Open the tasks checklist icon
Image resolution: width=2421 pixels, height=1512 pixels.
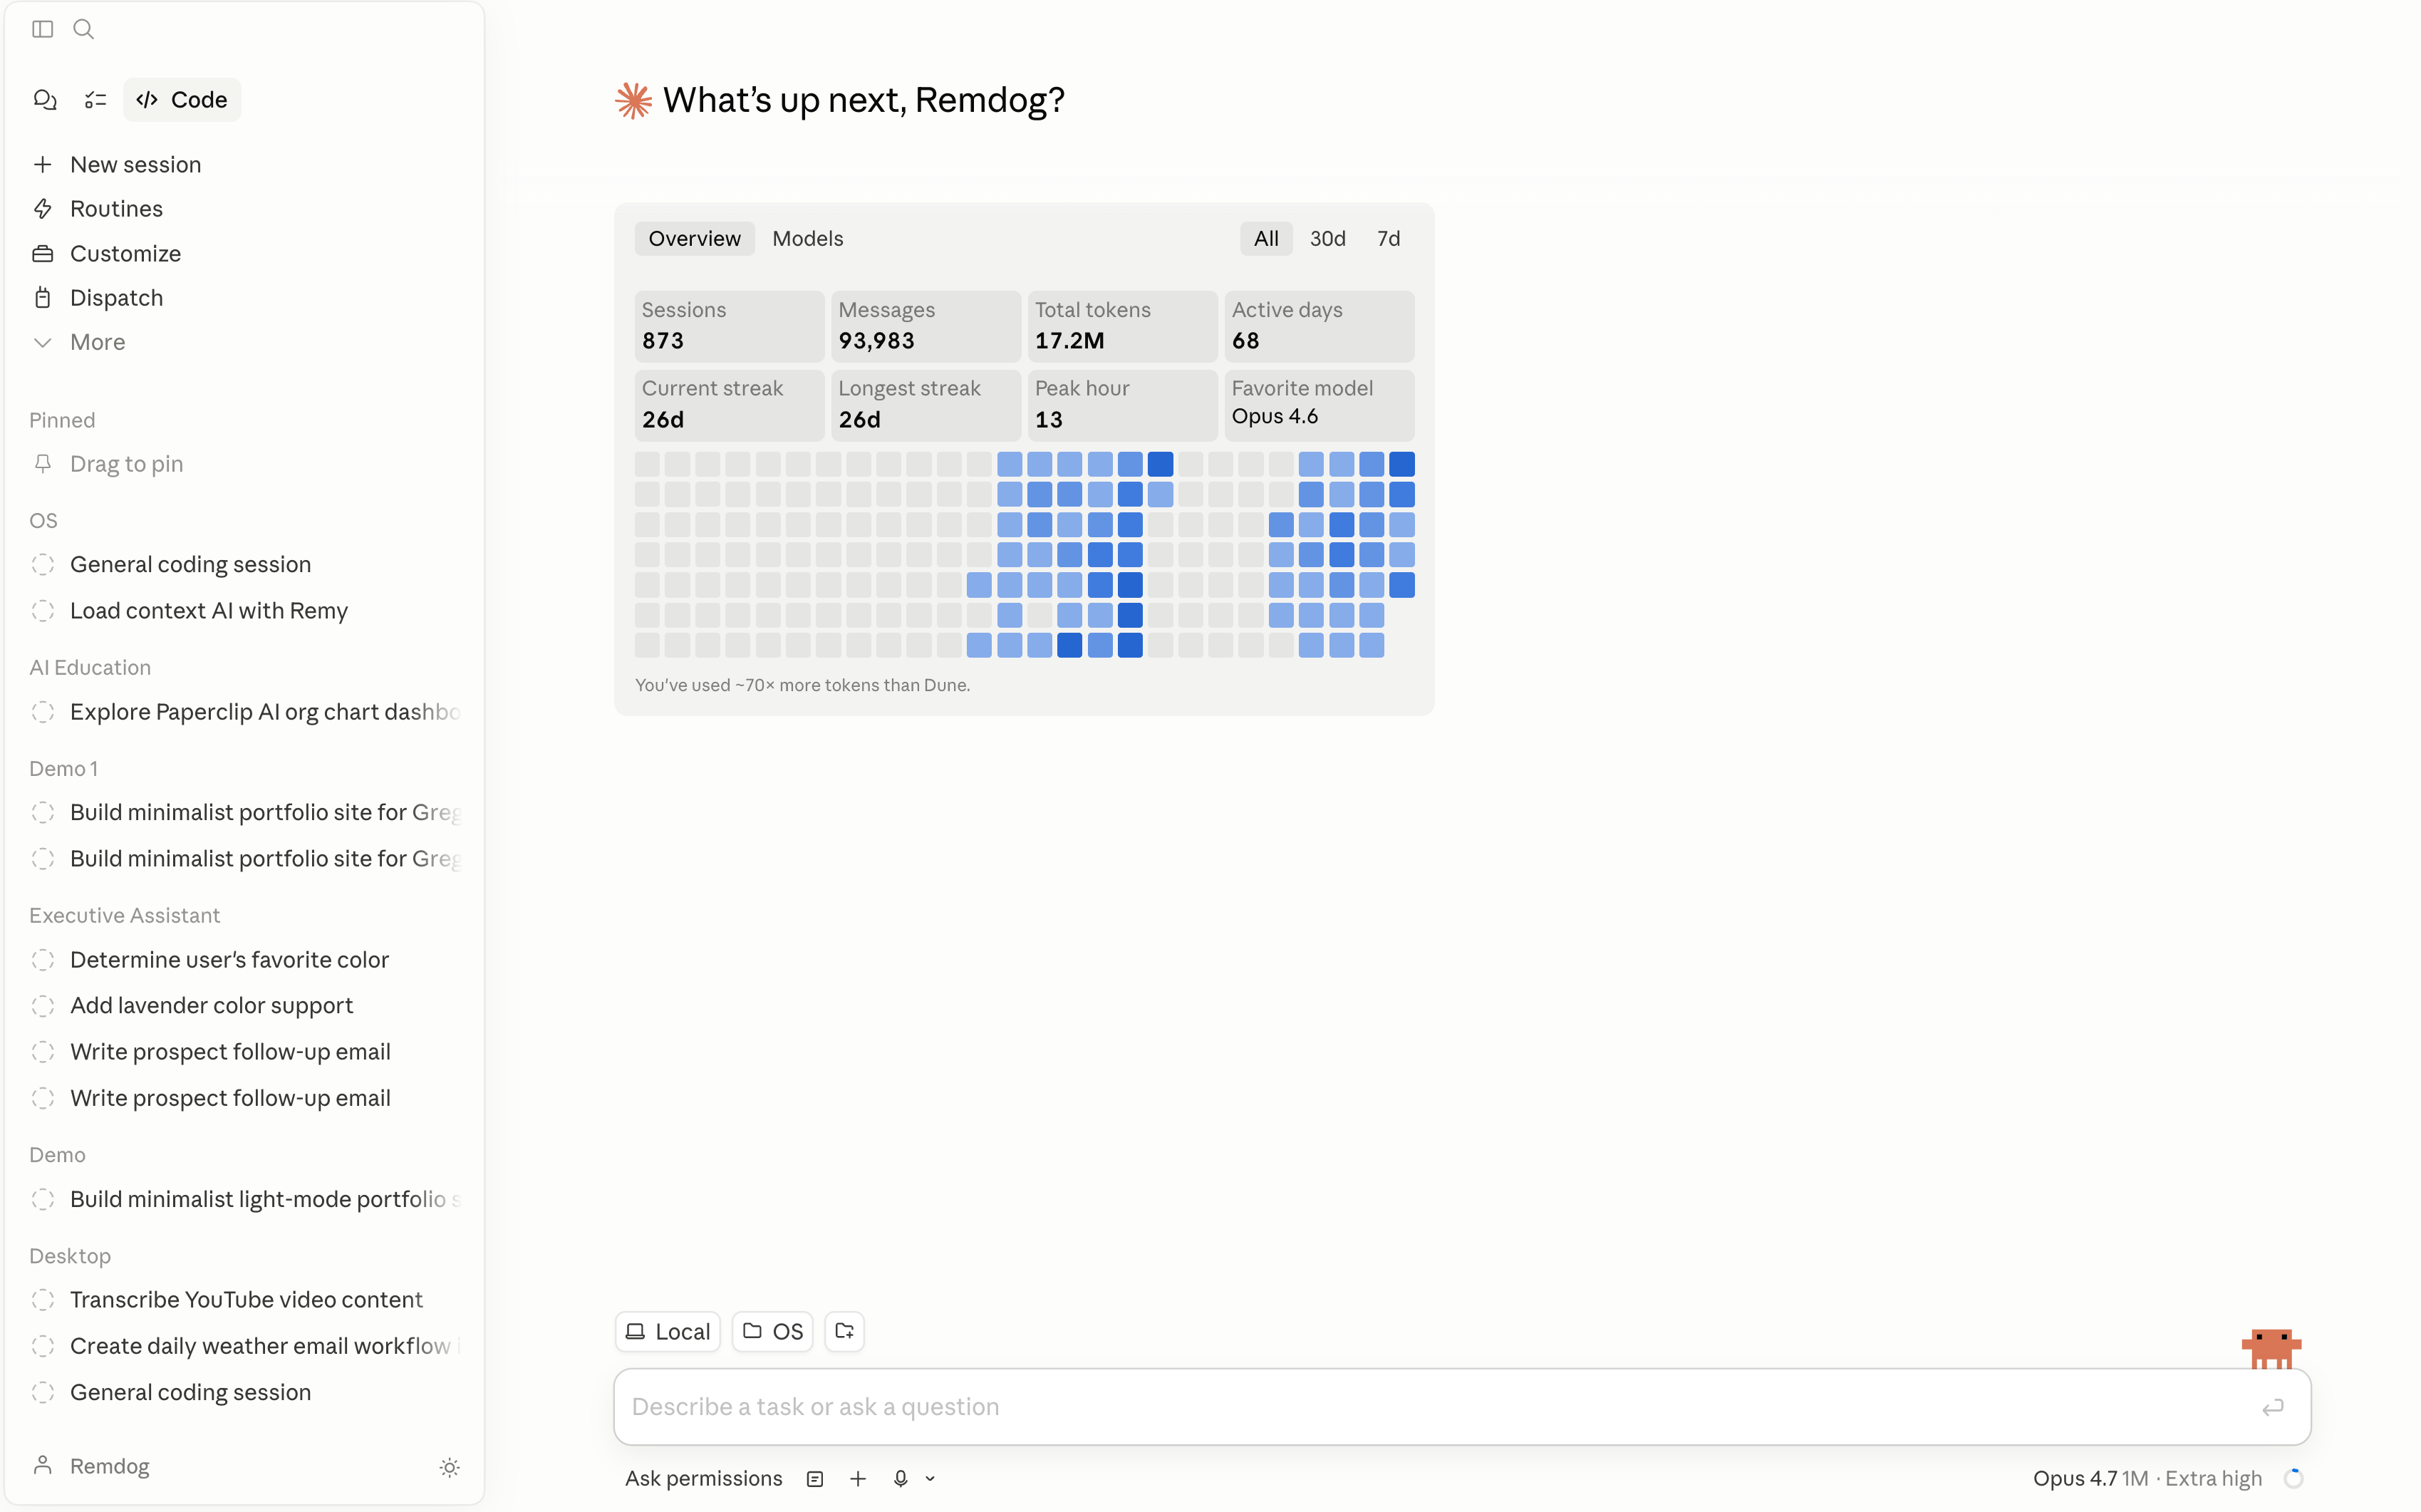(x=95, y=99)
